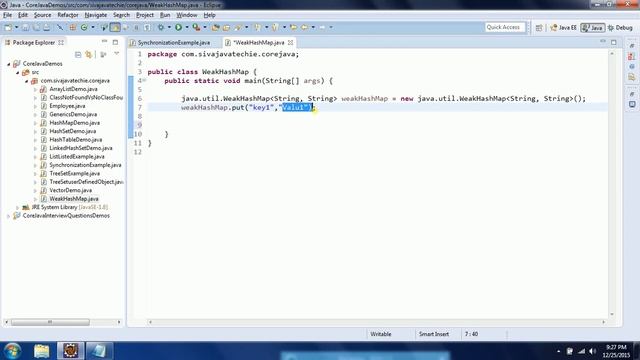Open the Debug configurations dropdown arrow
This screenshot has width=640, height=360.
coord(169,27)
